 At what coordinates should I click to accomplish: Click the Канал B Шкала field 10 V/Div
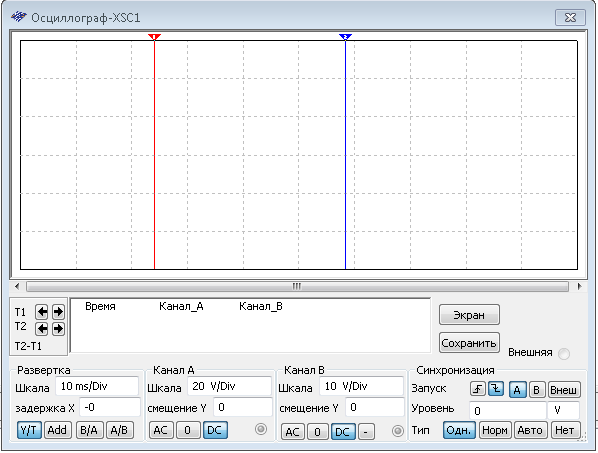(361, 386)
